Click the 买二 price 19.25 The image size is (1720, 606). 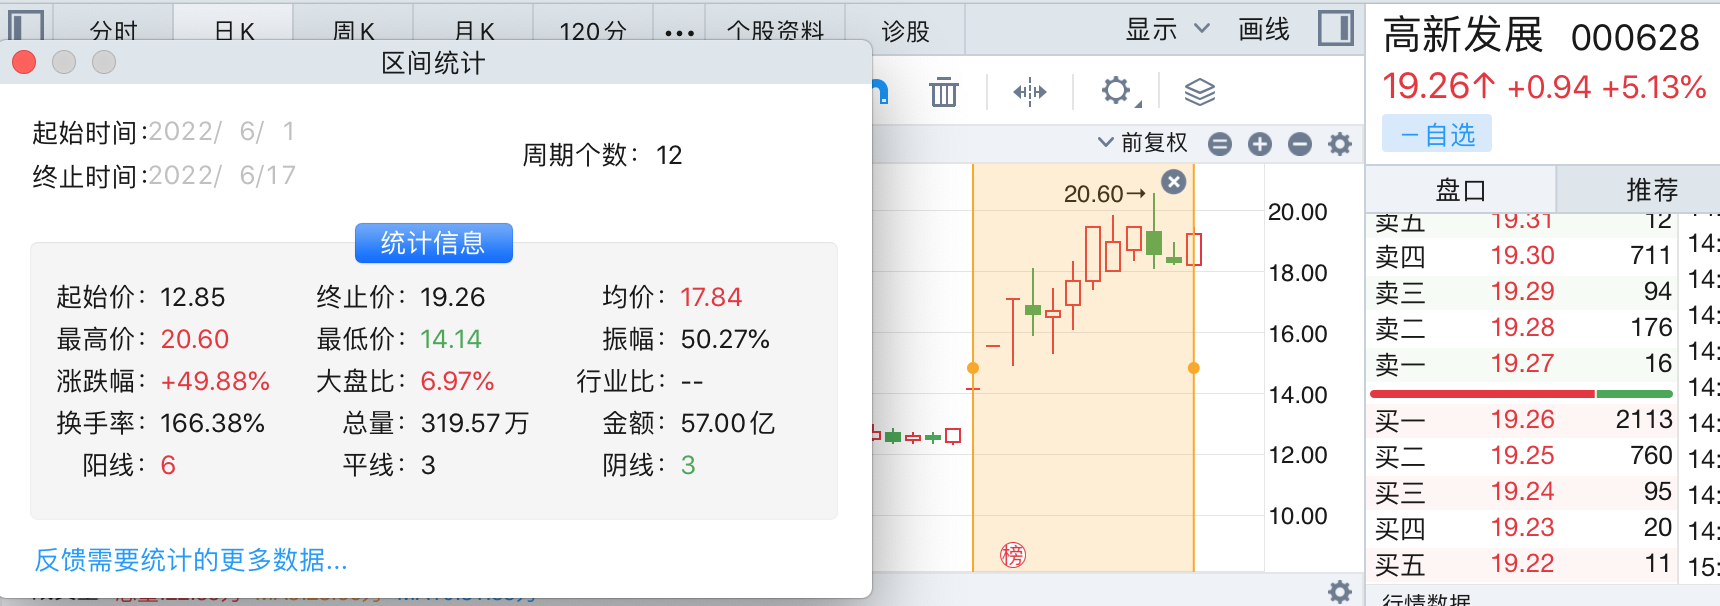pos(1522,456)
